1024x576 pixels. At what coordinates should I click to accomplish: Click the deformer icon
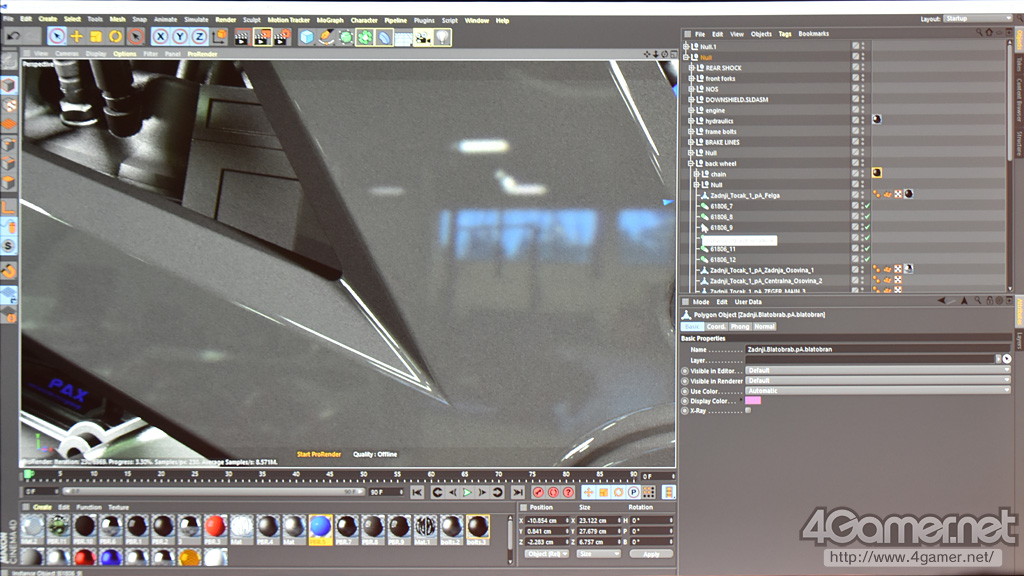tap(384, 37)
